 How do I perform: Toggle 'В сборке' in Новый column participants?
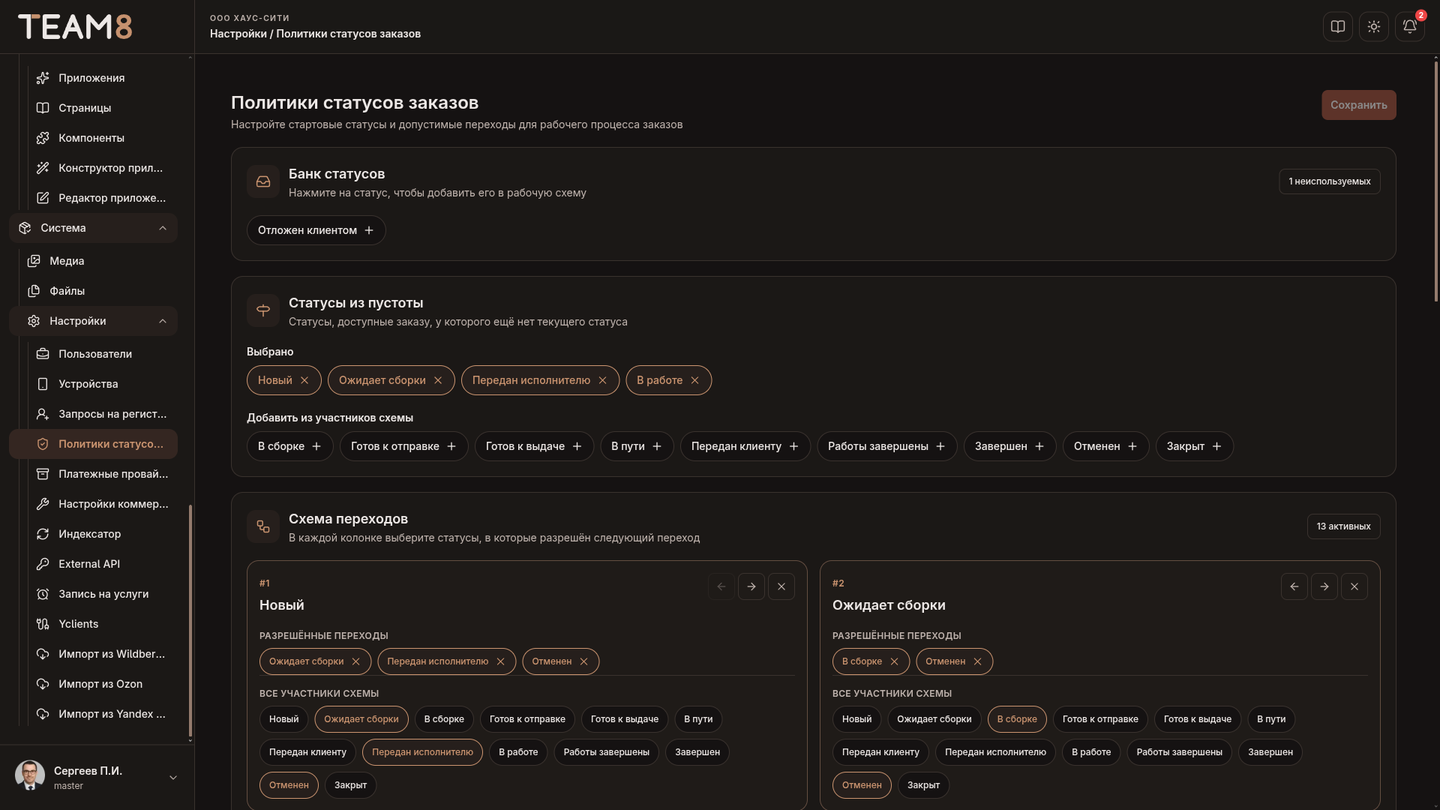tap(444, 719)
